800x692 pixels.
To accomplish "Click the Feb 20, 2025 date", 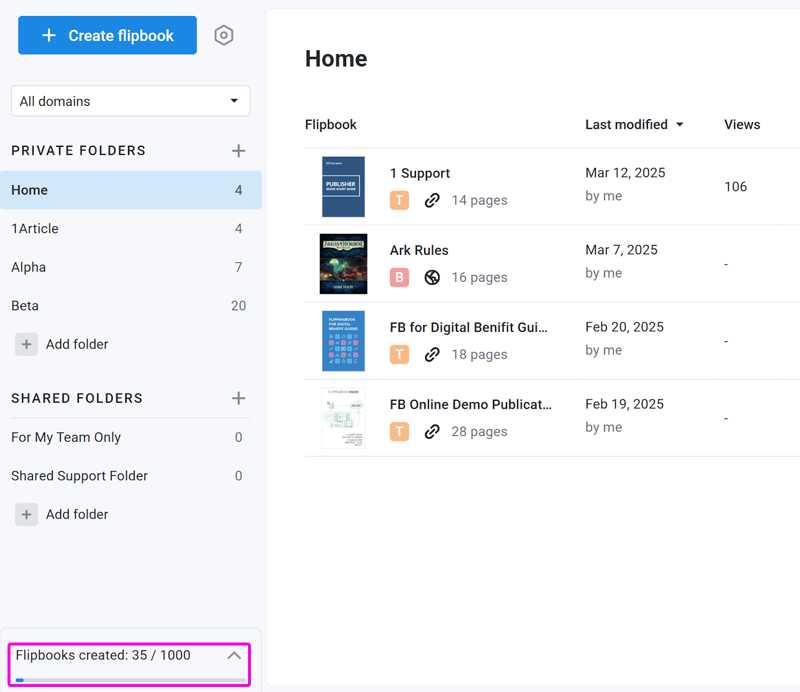I will click(x=624, y=327).
